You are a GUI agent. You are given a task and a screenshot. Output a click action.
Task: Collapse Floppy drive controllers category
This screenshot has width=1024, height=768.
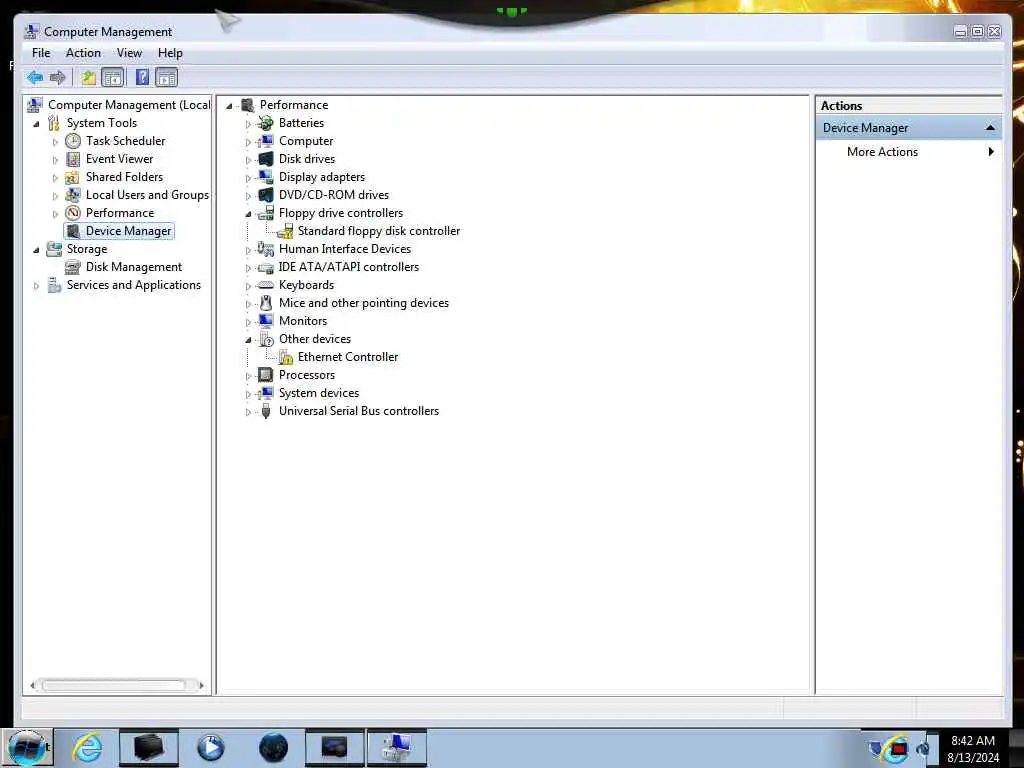(248, 214)
